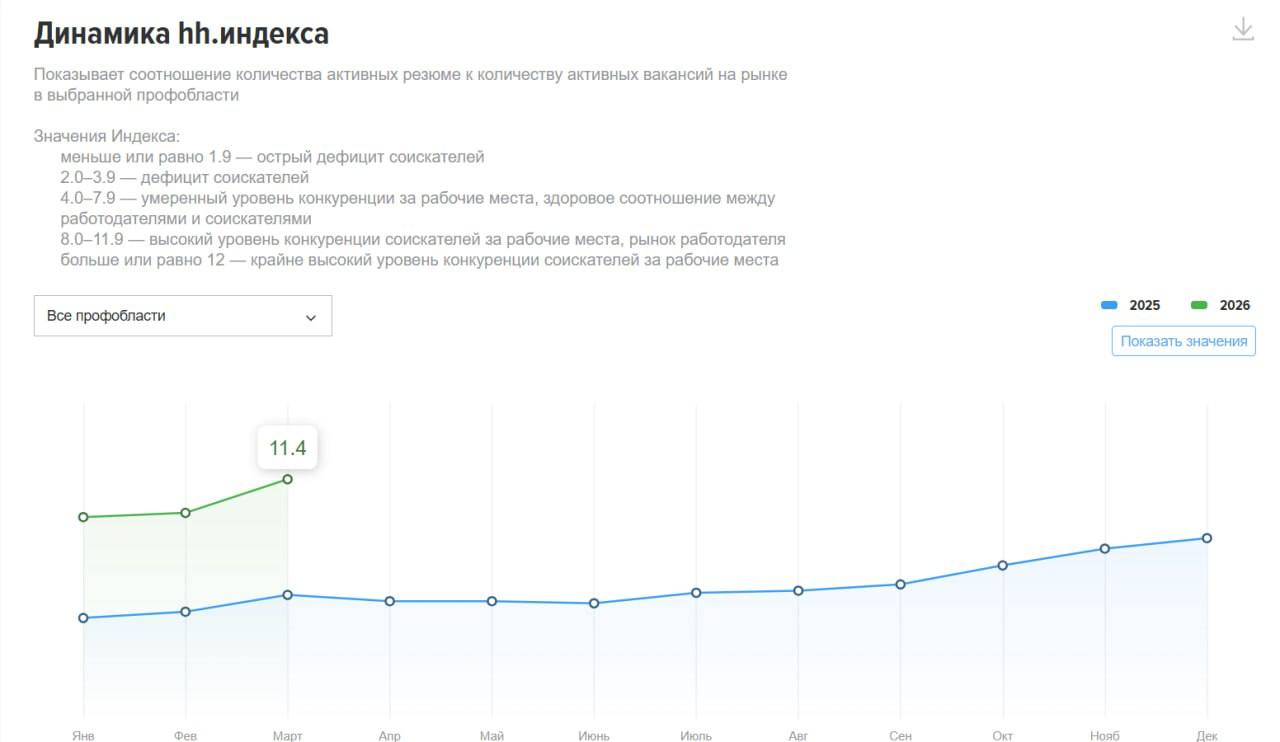Click the blue data point for Сен
Image resolution: width=1280 pixels, height=742 pixels.
coord(900,584)
